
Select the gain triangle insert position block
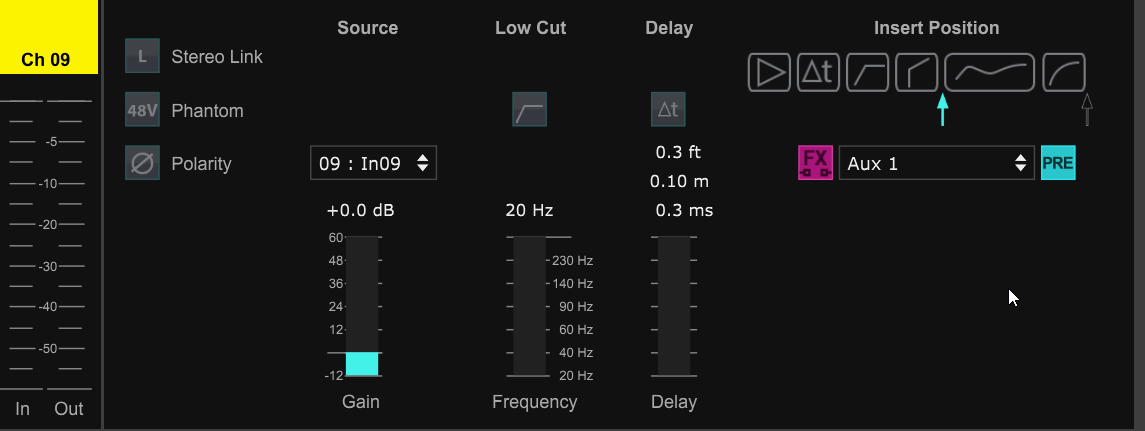(x=769, y=72)
